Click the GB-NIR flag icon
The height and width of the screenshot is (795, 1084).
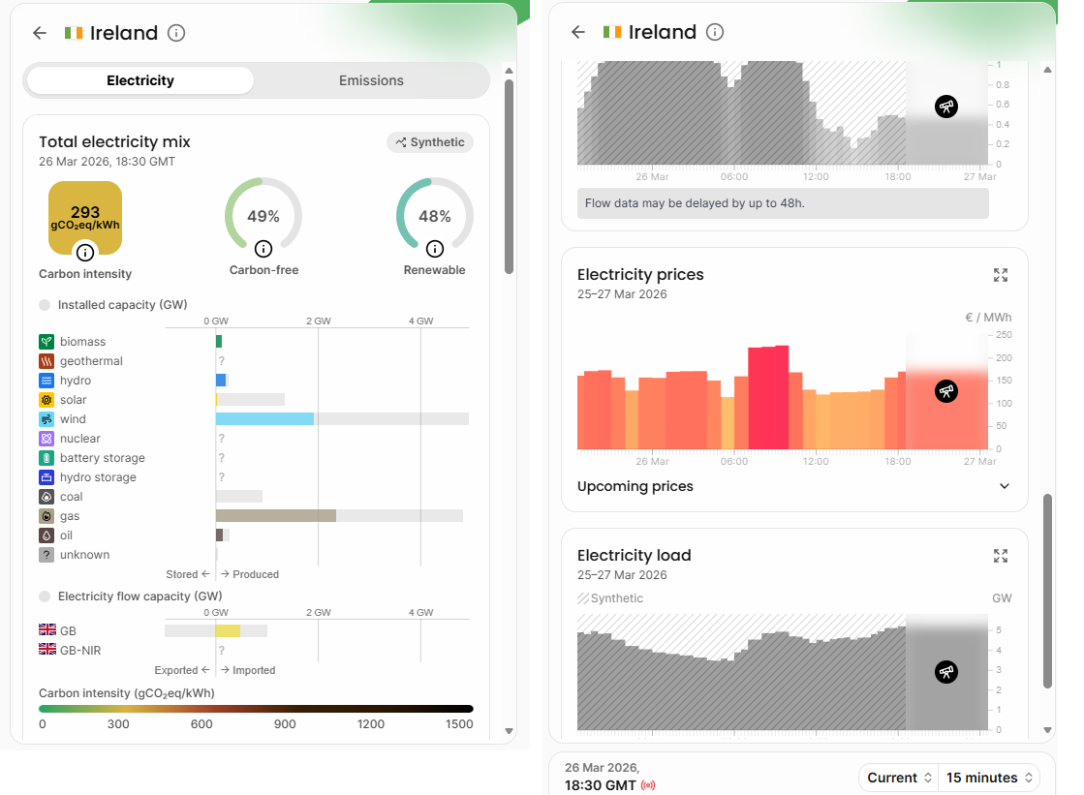click(x=47, y=649)
